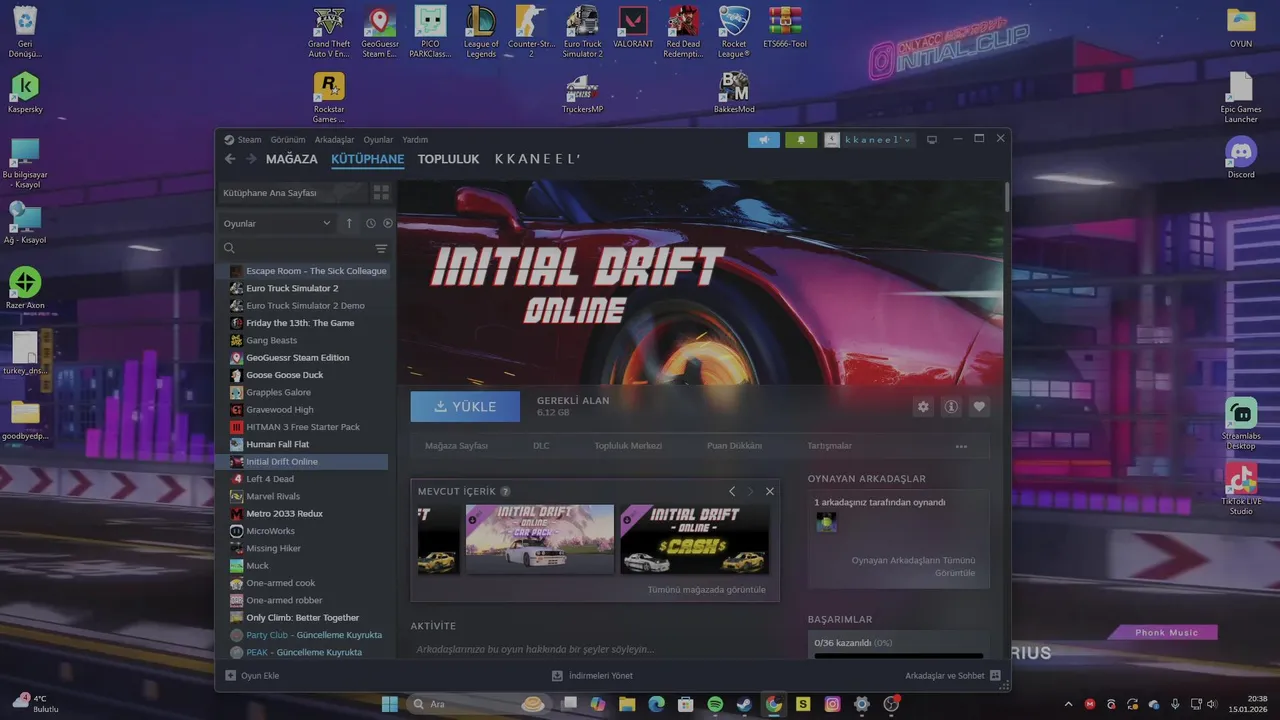Click the achievements progress bar

(x=899, y=656)
